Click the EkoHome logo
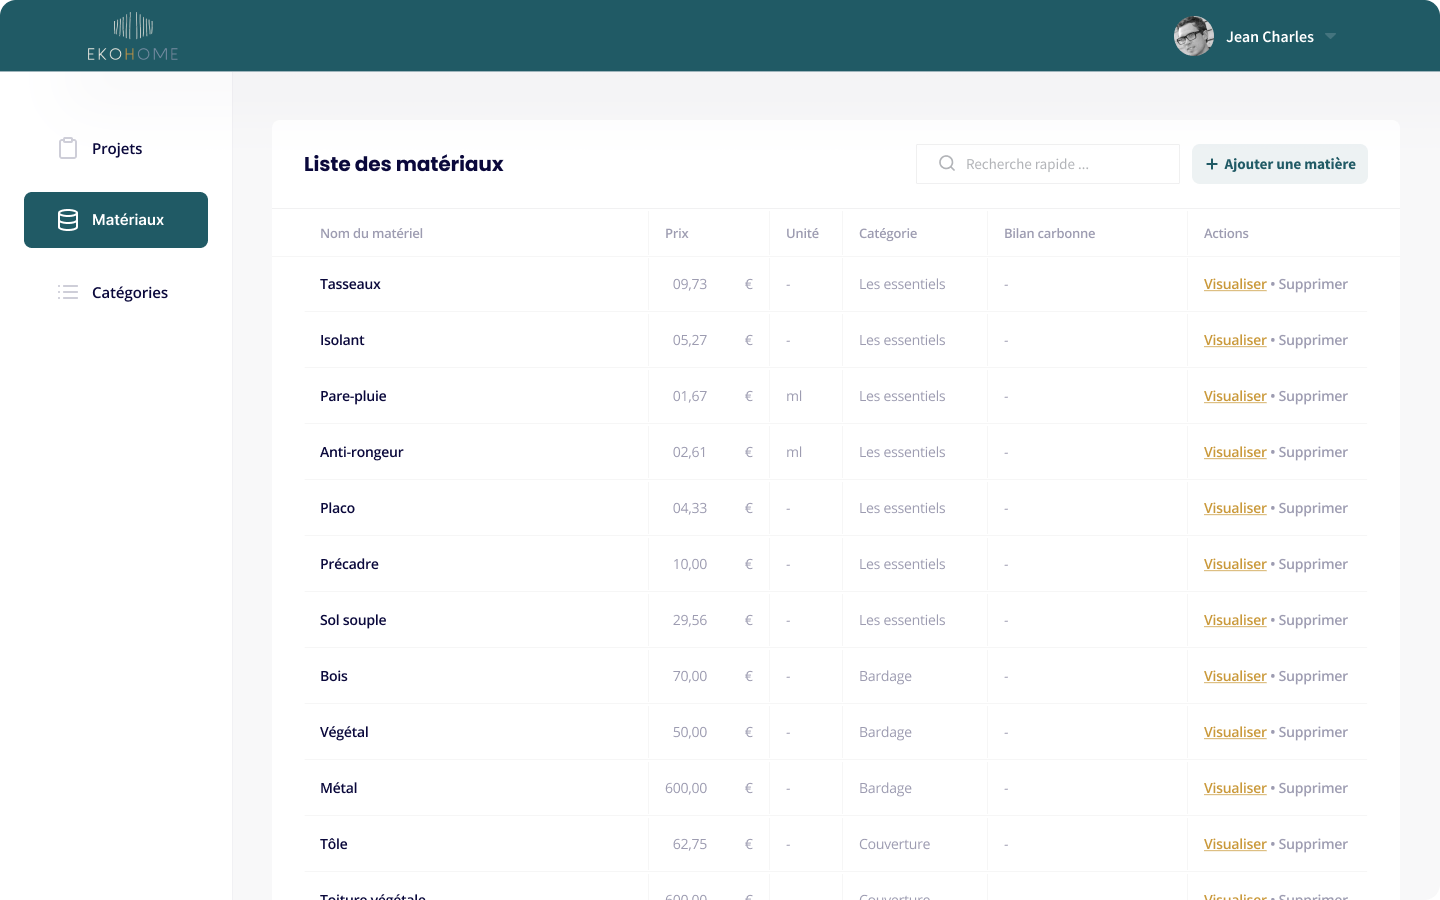1440x900 pixels. (x=133, y=37)
